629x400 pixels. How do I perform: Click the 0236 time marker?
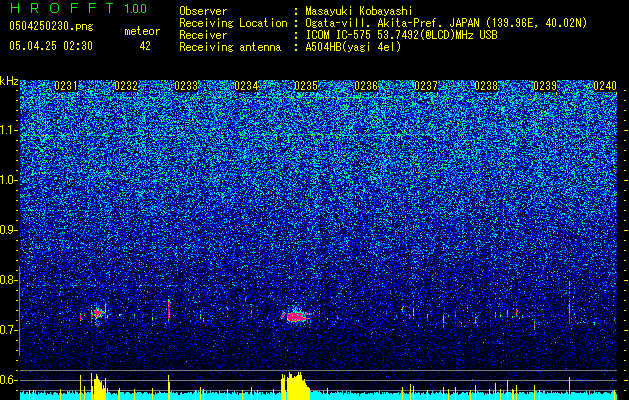pyautogui.click(x=366, y=86)
